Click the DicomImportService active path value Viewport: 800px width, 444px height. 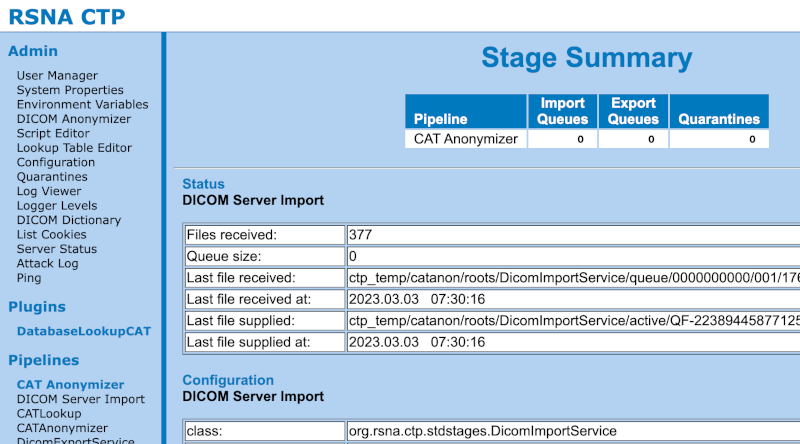tap(574, 320)
